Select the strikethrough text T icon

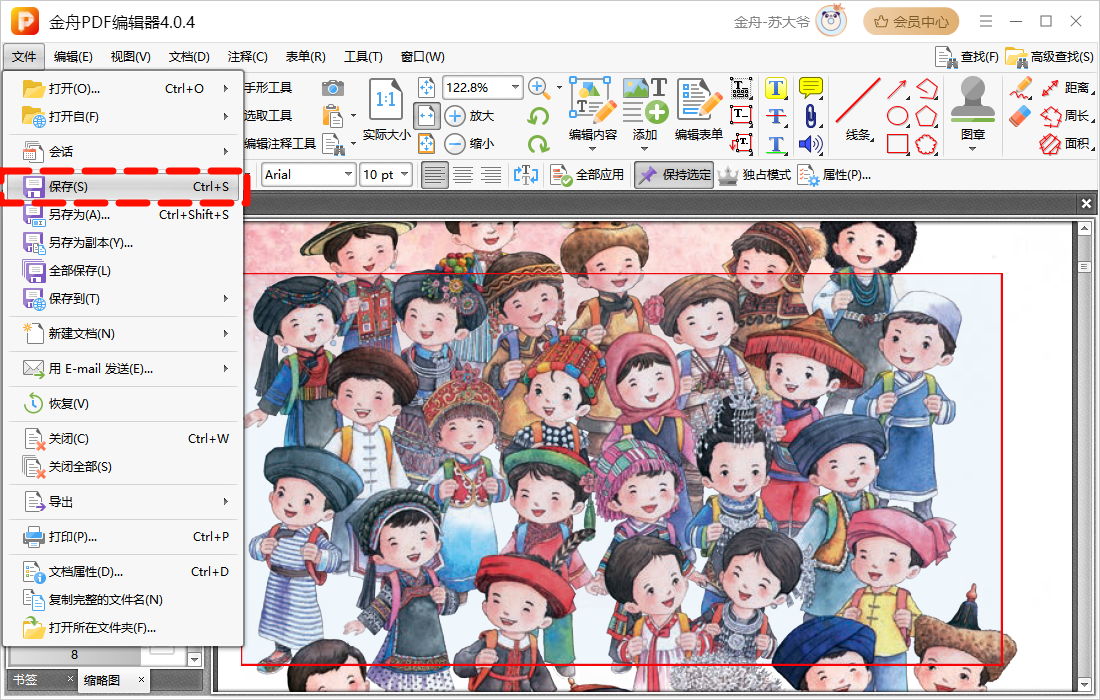tap(775, 116)
